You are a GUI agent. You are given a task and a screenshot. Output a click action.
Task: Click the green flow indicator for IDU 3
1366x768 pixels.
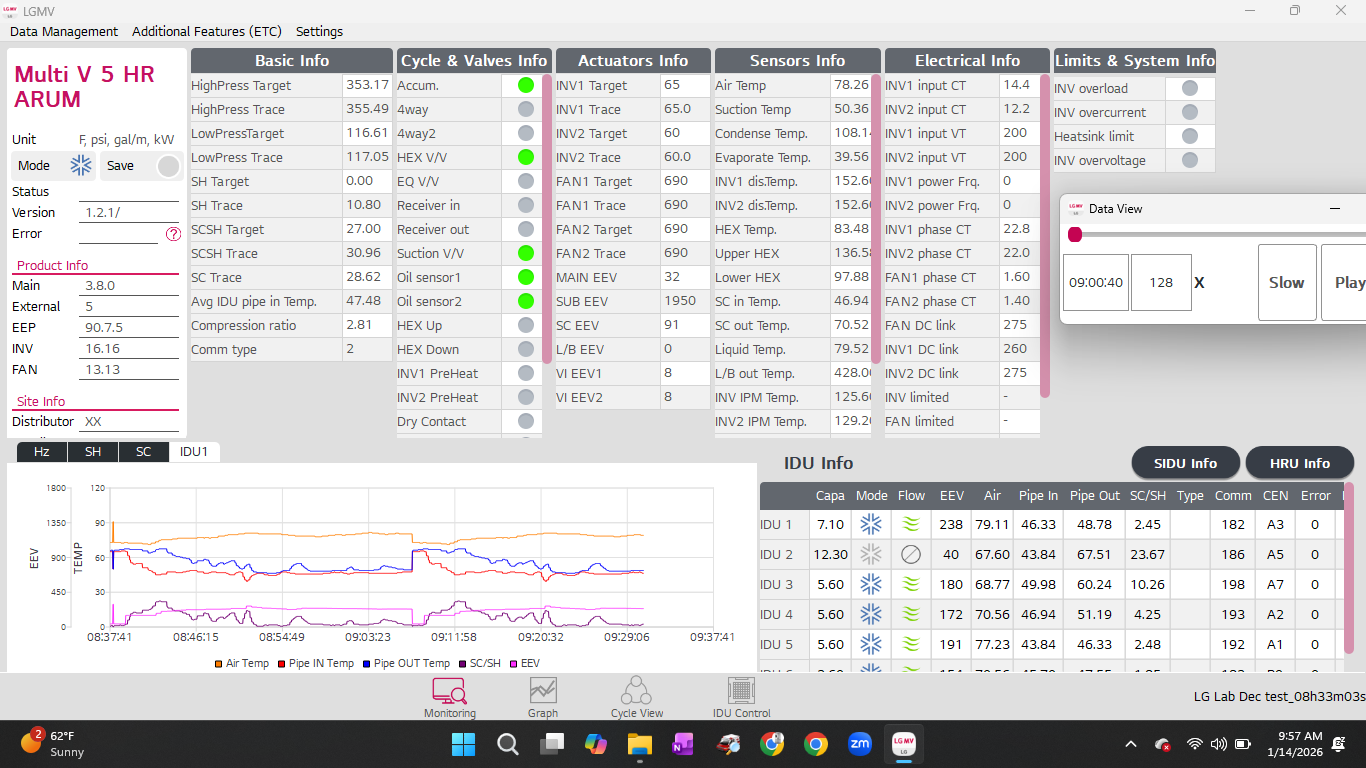tap(911, 584)
